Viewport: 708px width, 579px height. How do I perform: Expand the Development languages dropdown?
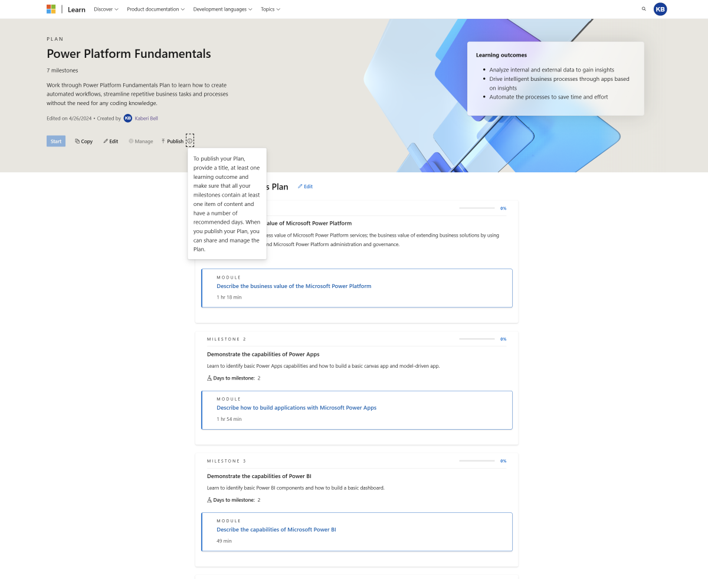tap(223, 9)
